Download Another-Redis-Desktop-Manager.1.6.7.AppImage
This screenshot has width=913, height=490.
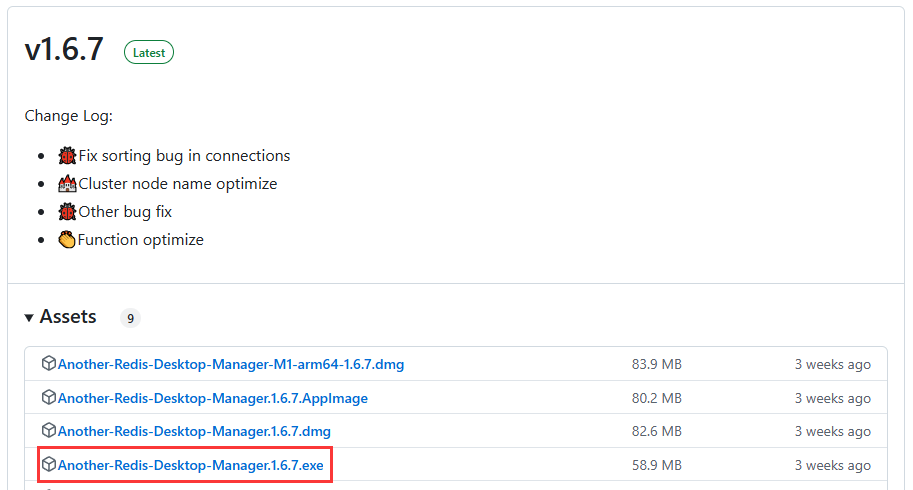(x=213, y=398)
